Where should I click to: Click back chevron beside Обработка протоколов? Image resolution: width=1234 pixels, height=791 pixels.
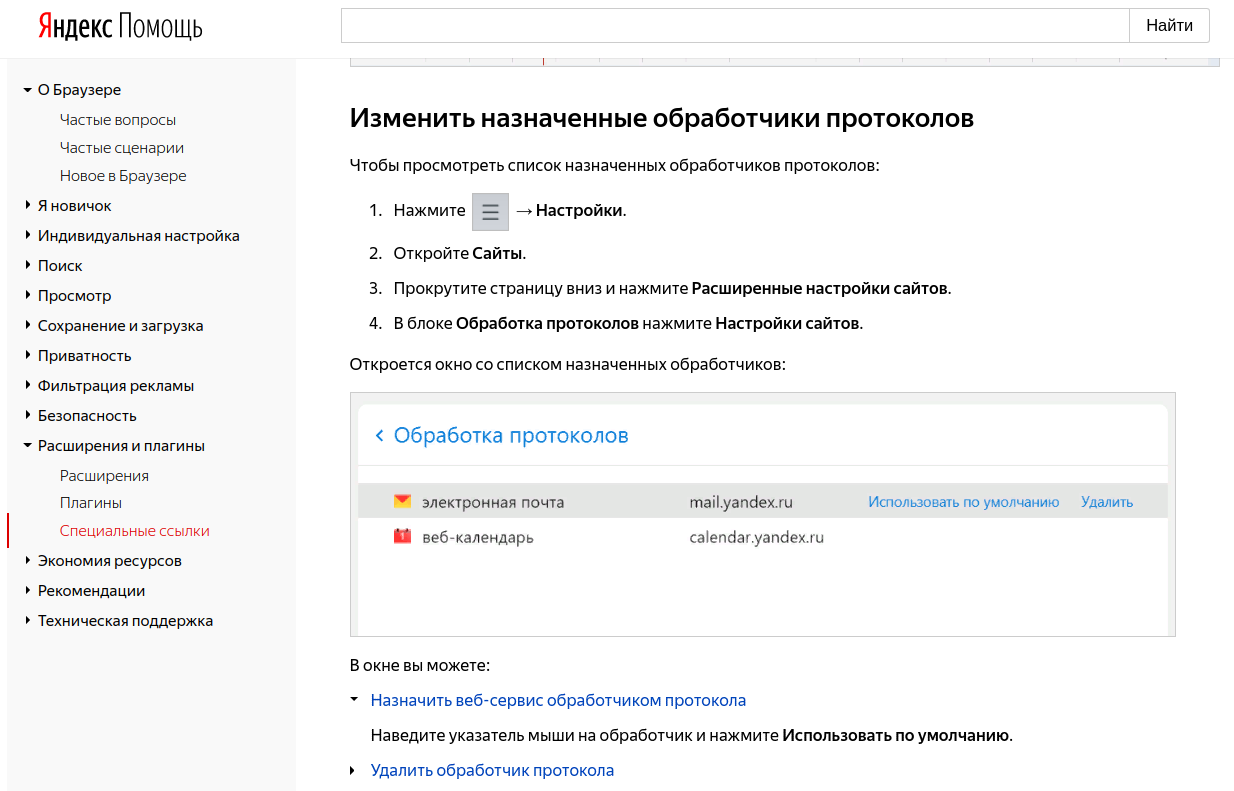click(379, 436)
